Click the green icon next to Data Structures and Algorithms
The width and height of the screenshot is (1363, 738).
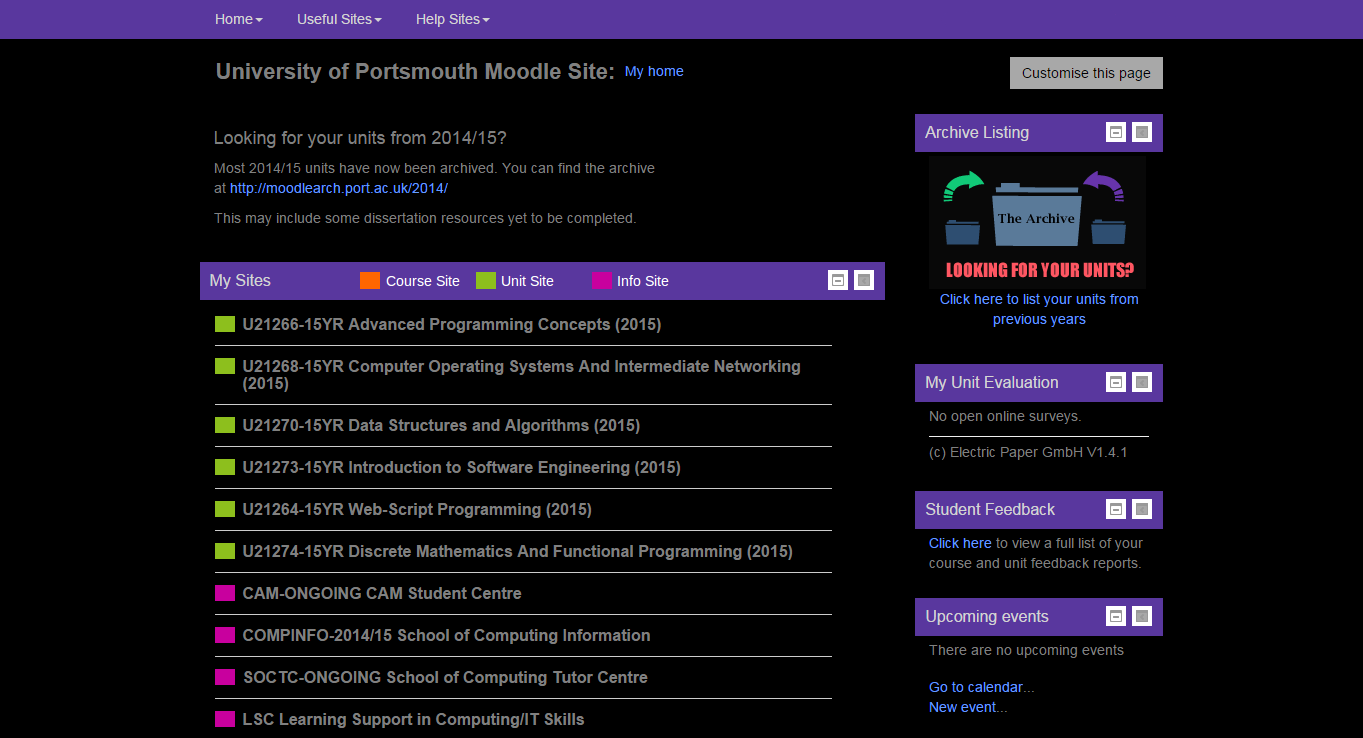[x=224, y=424]
